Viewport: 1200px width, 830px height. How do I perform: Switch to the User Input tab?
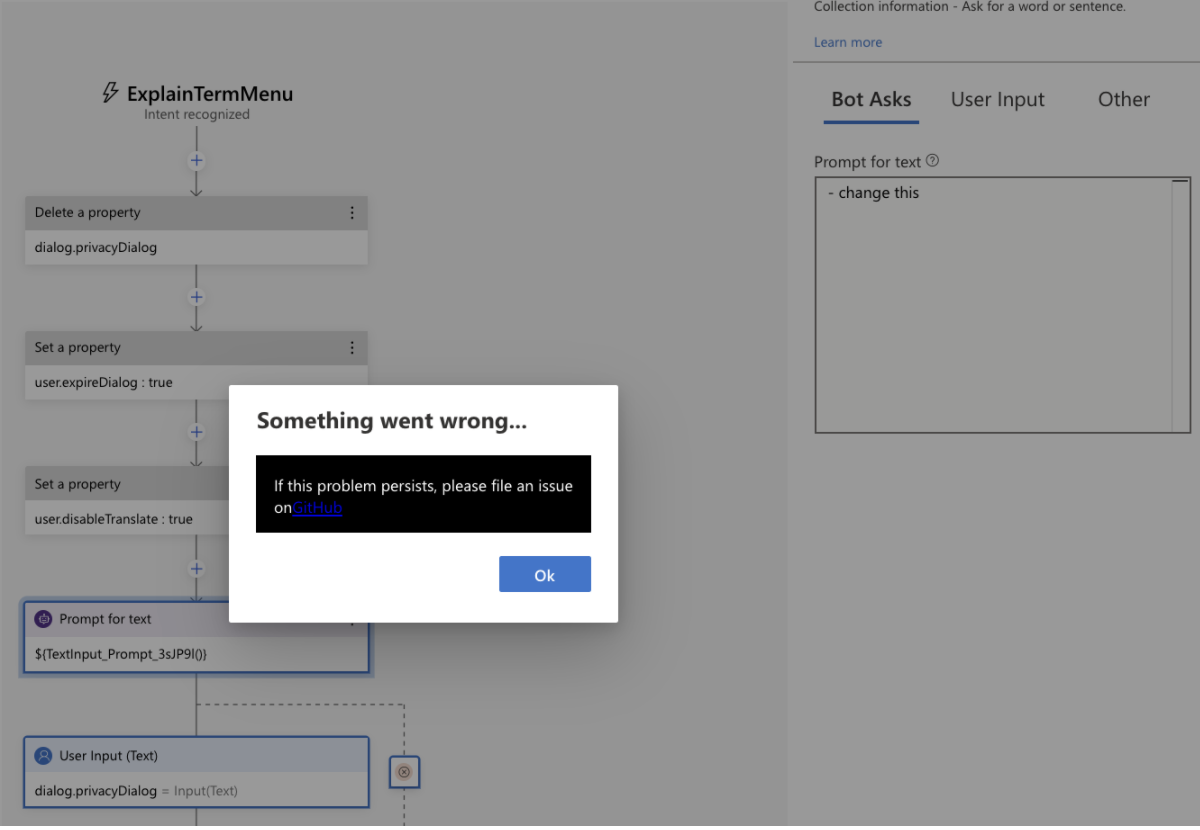click(997, 99)
